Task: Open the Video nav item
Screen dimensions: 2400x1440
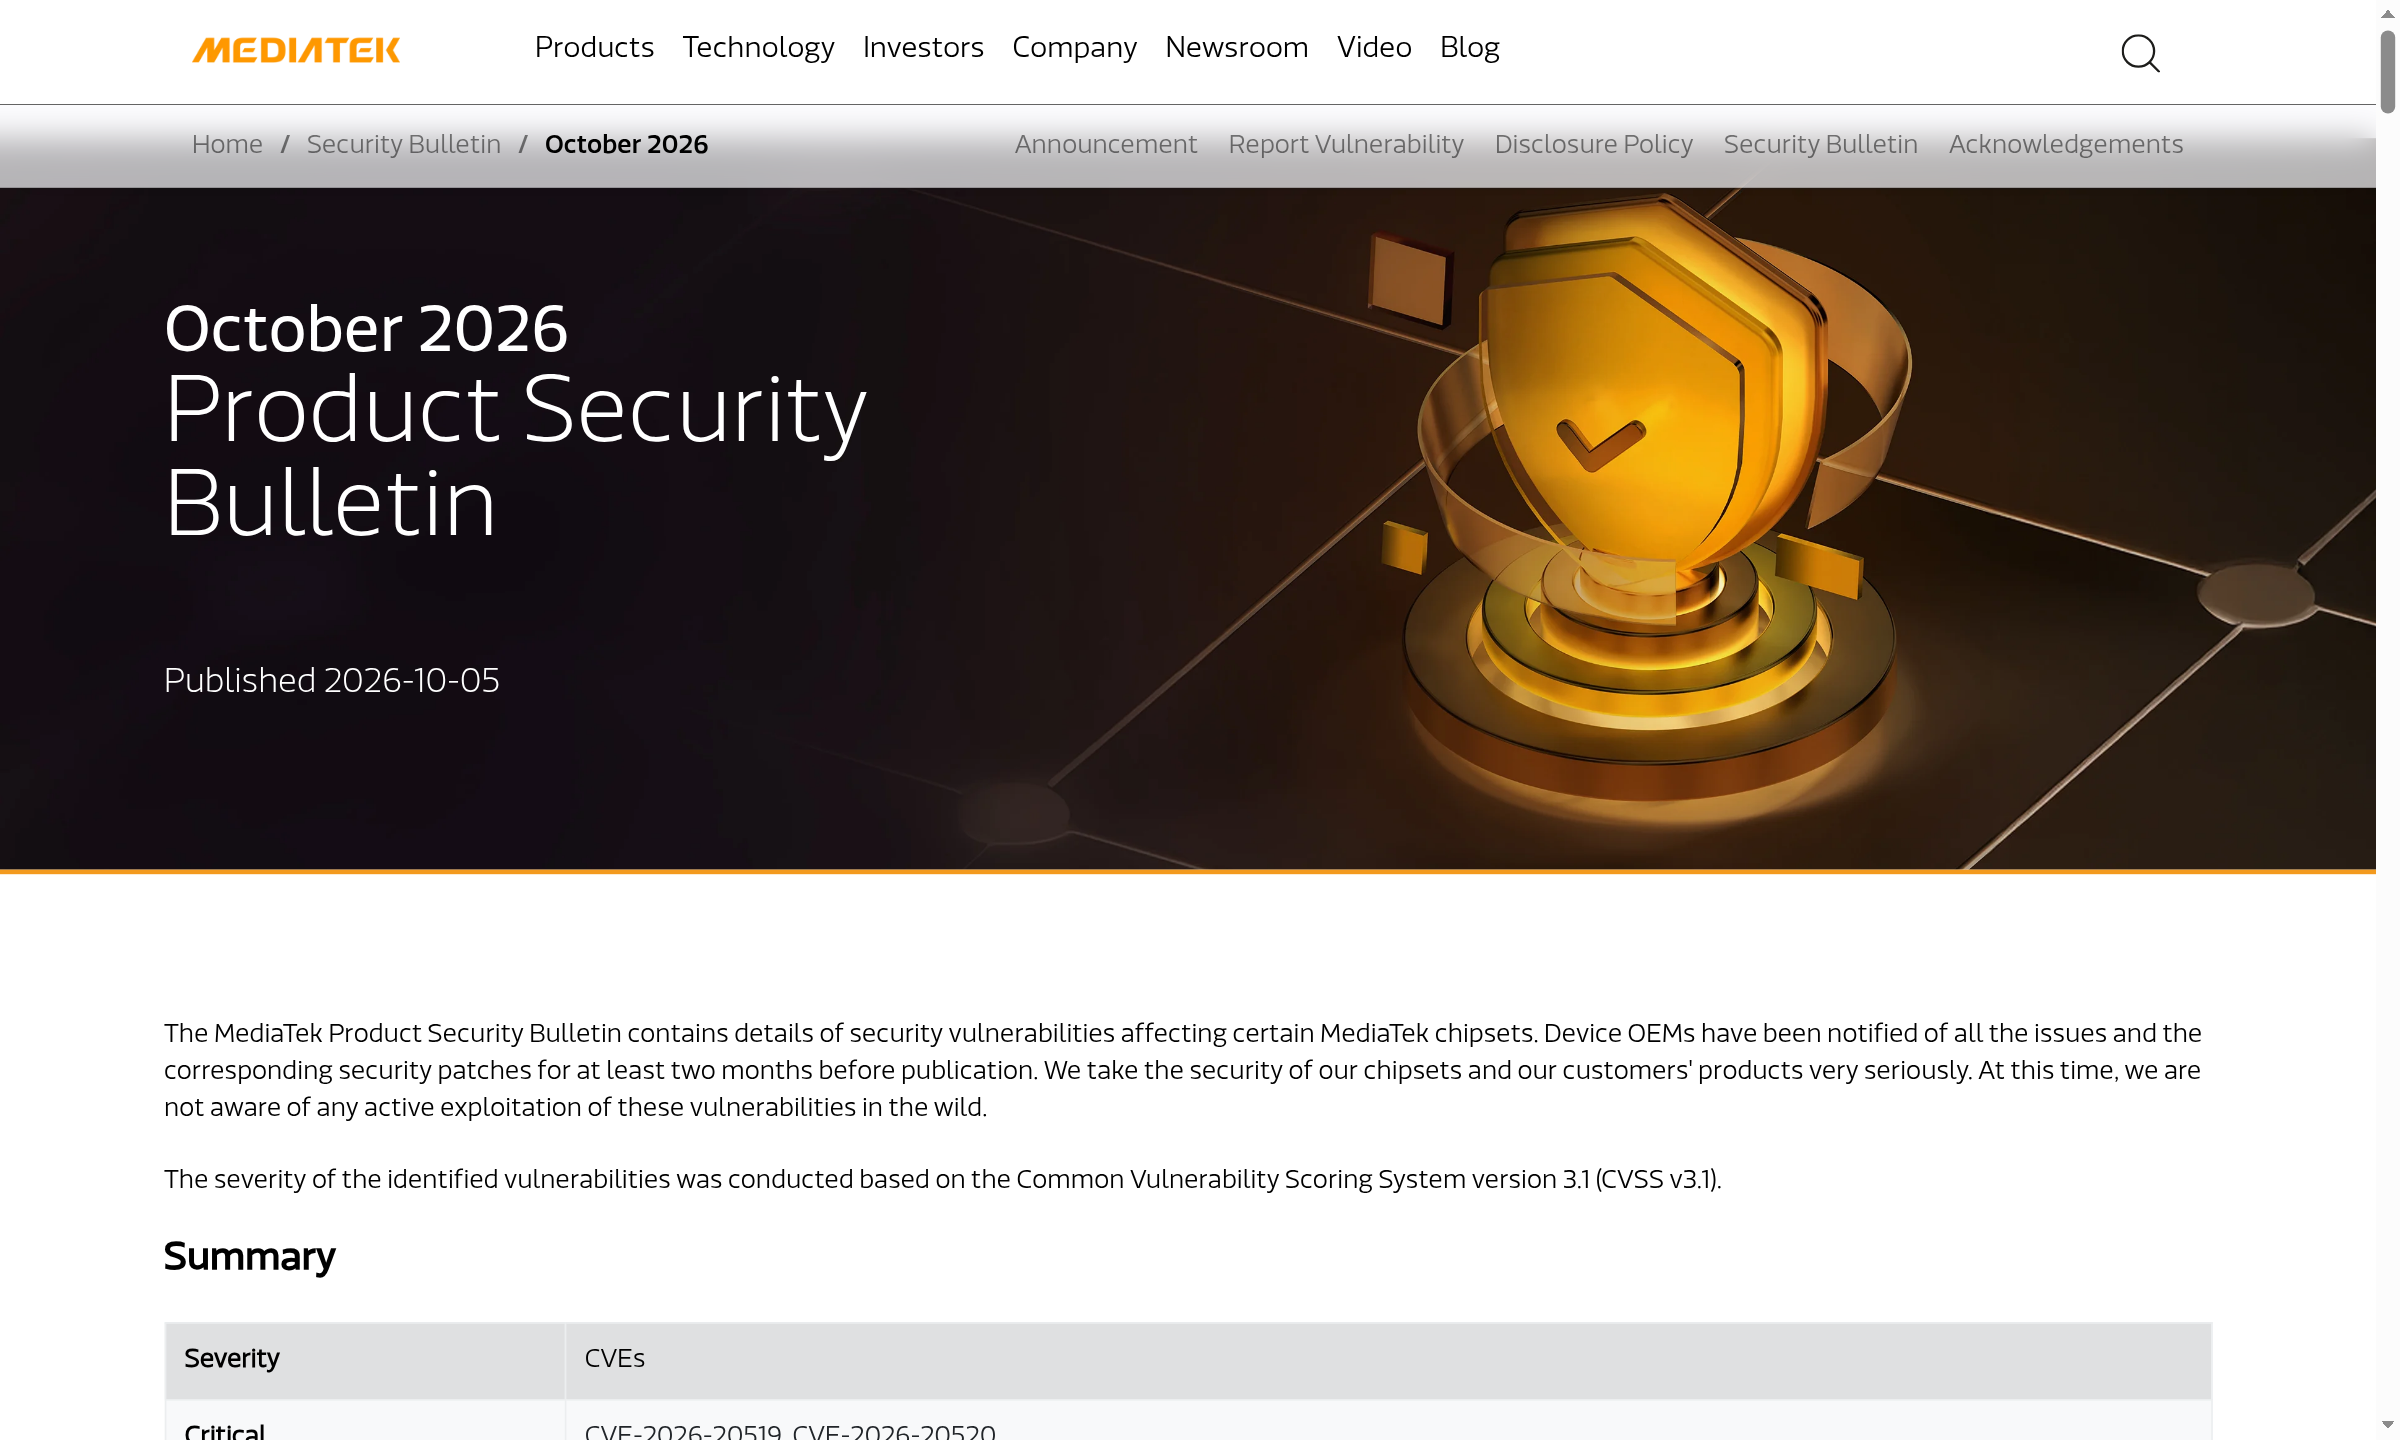Action: click(x=1374, y=47)
